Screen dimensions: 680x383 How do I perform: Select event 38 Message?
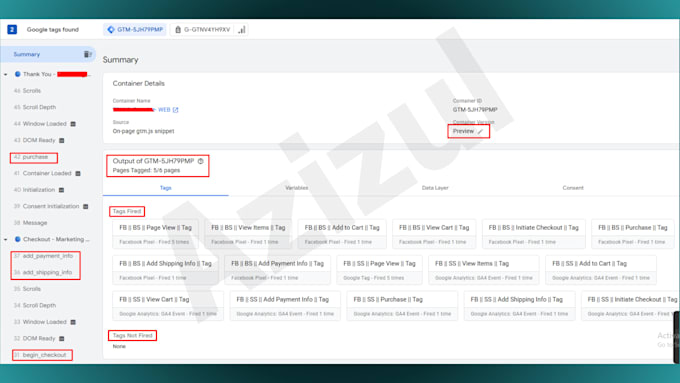[x=30, y=223]
